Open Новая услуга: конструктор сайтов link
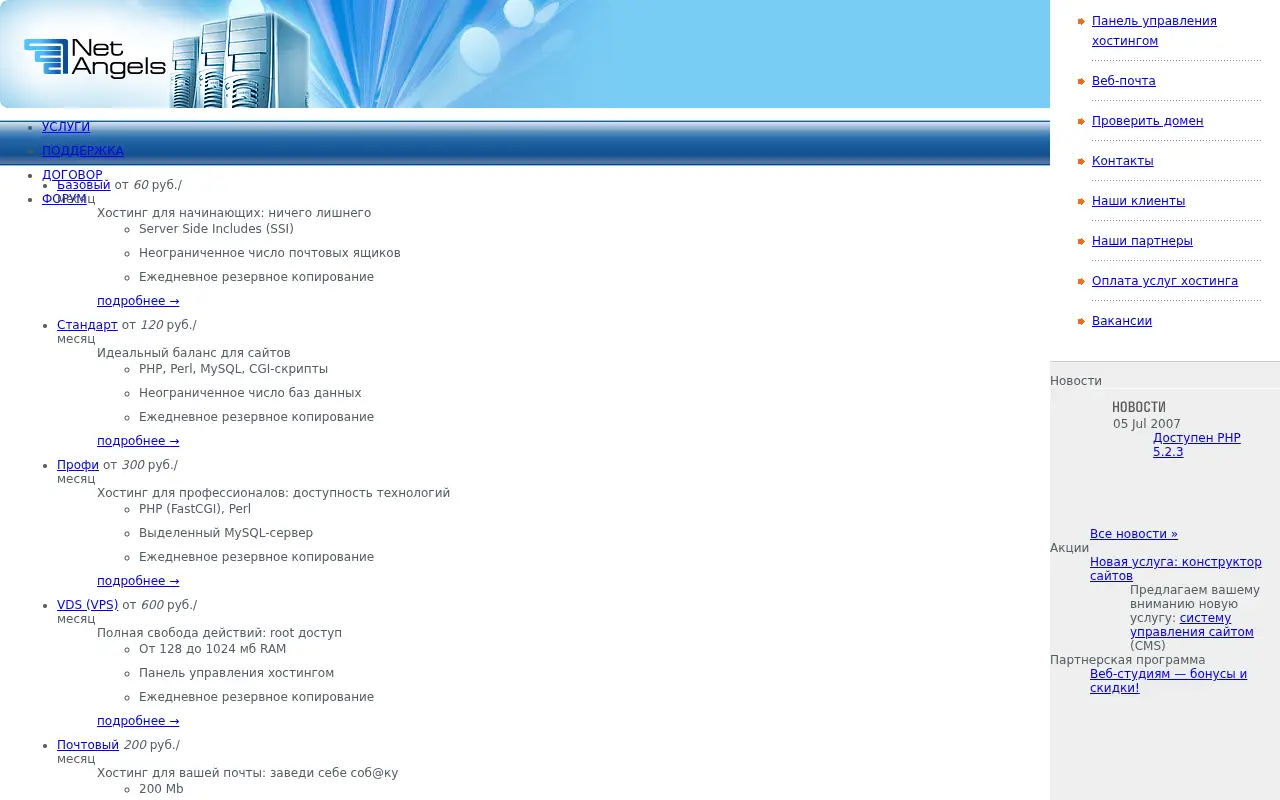Viewport: 1280px width, 800px height. (1176, 569)
